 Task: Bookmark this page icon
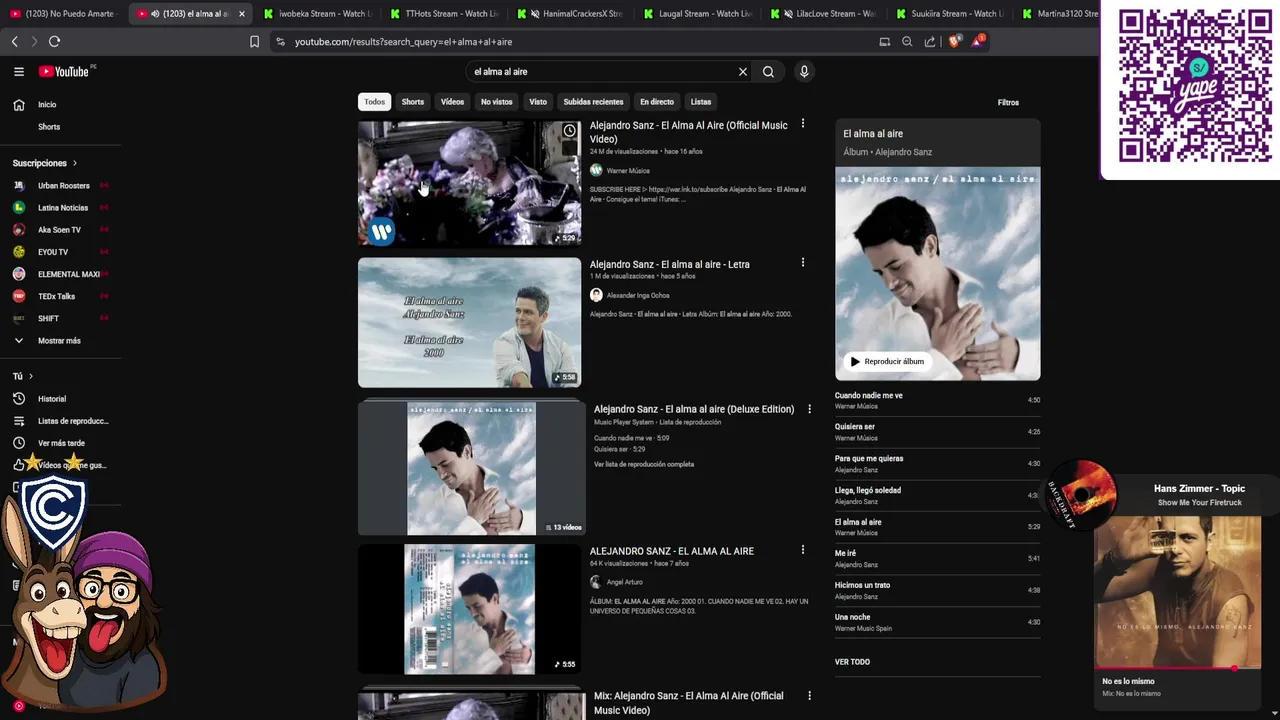[x=254, y=42]
